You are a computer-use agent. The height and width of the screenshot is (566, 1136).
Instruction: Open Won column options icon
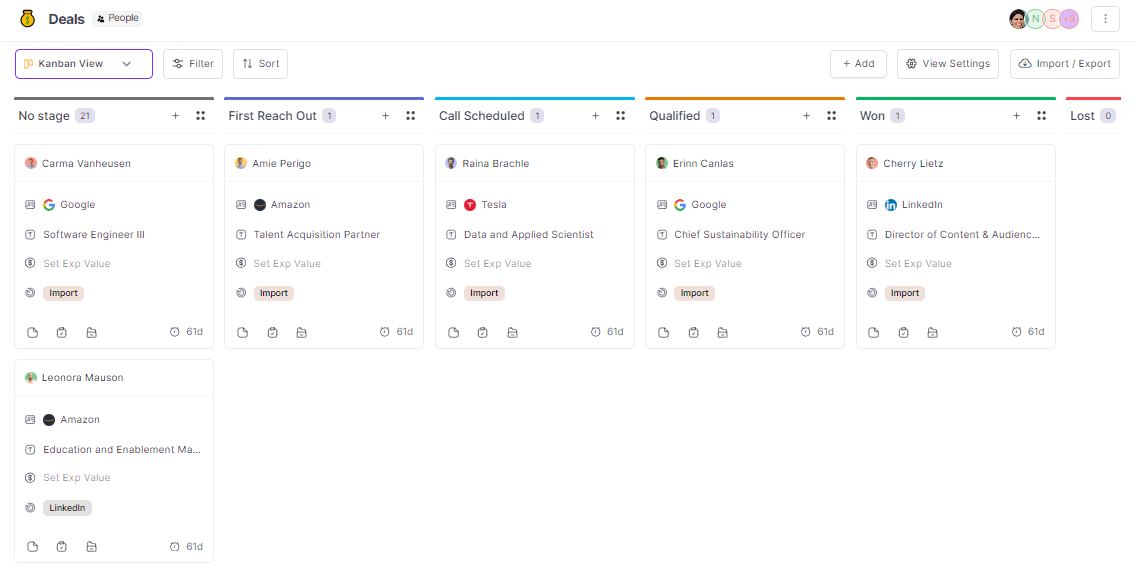(x=1042, y=116)
